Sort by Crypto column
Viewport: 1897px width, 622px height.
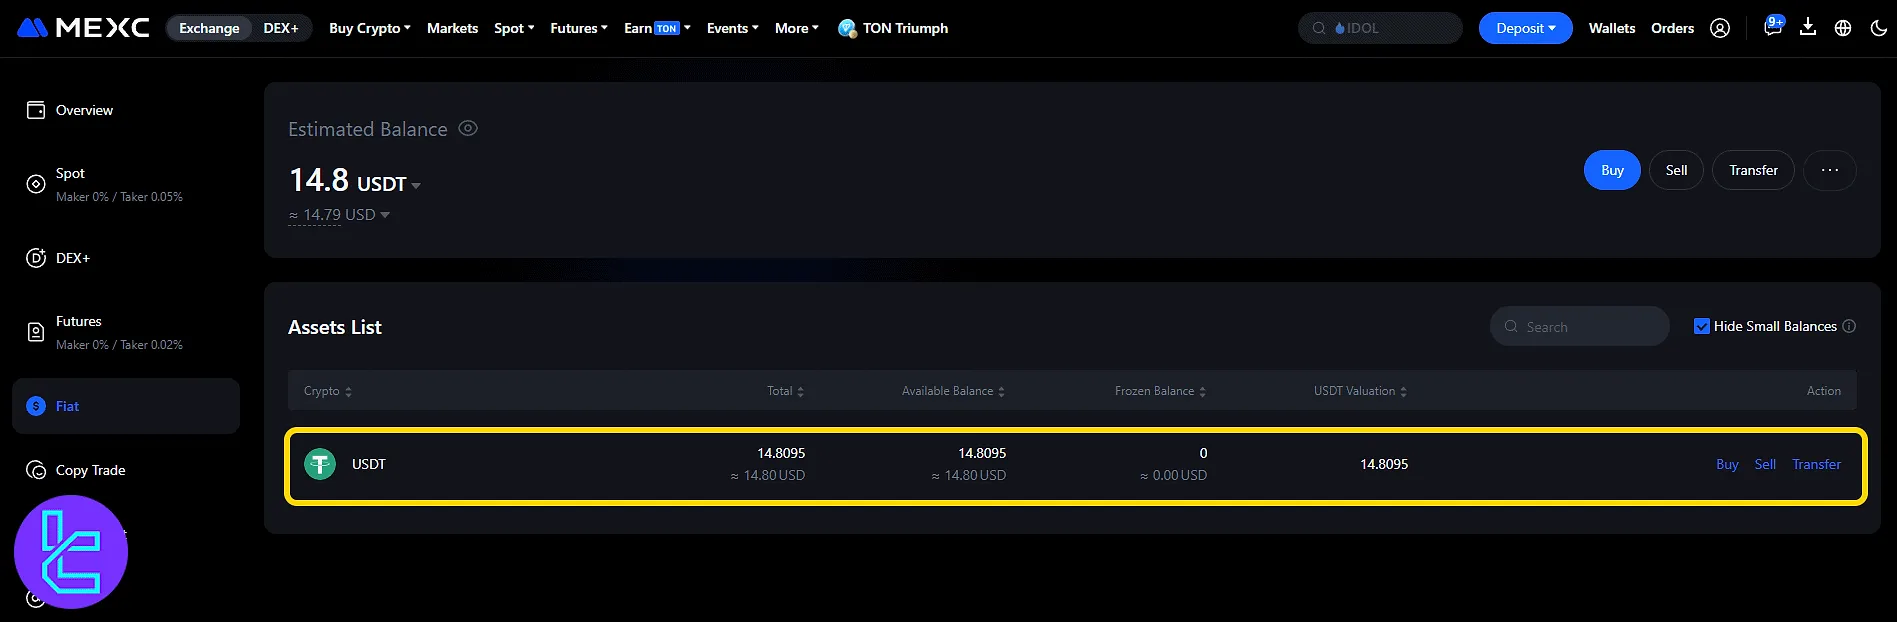tap(328, 391)
